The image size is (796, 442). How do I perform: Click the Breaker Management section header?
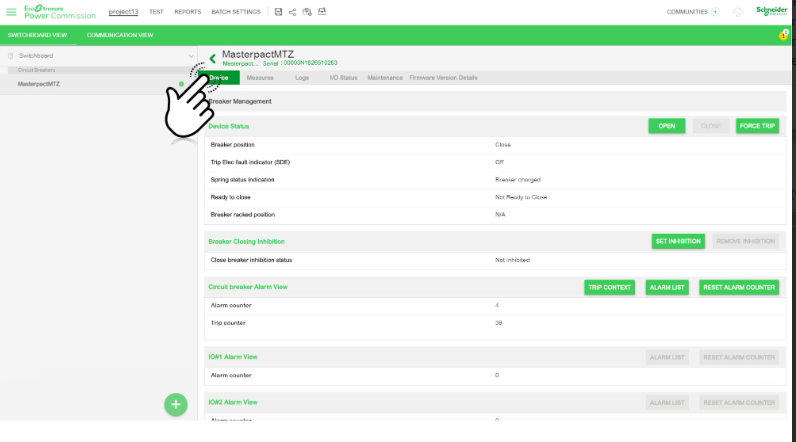click(495, 101)
